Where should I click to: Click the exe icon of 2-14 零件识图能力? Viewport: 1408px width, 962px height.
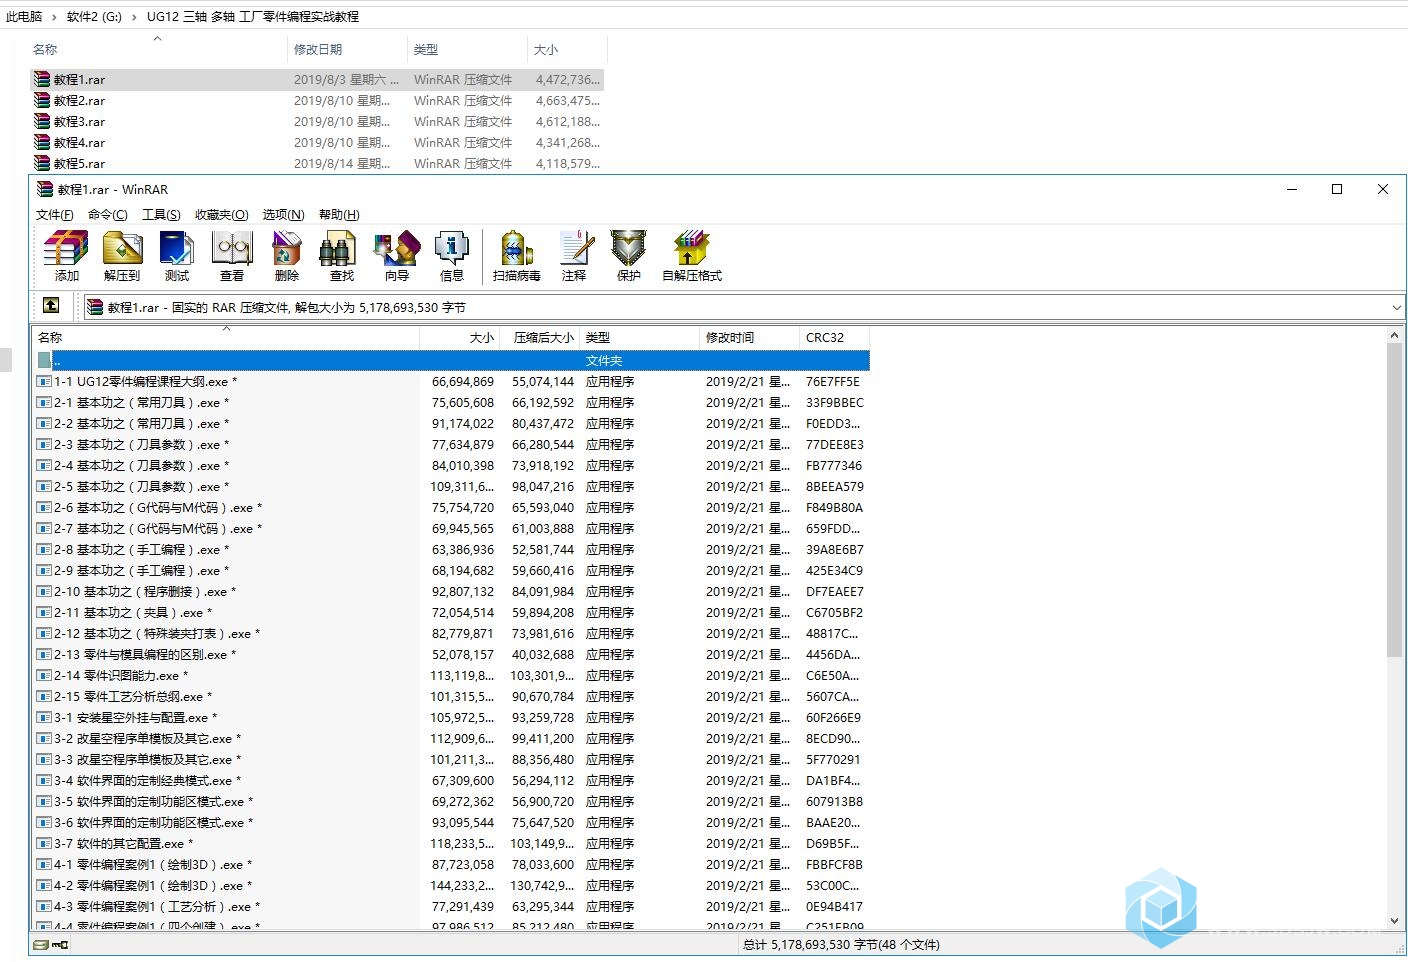(44, 675)
